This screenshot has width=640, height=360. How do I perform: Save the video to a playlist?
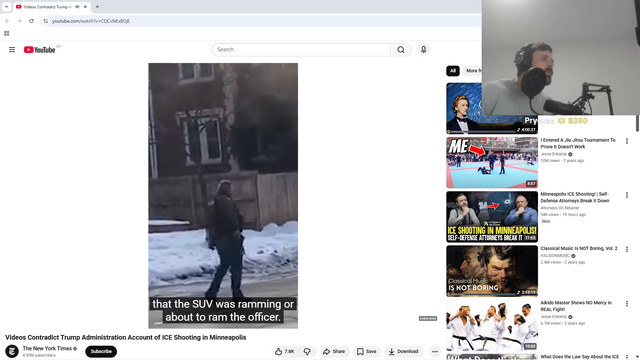coord(367,351)
